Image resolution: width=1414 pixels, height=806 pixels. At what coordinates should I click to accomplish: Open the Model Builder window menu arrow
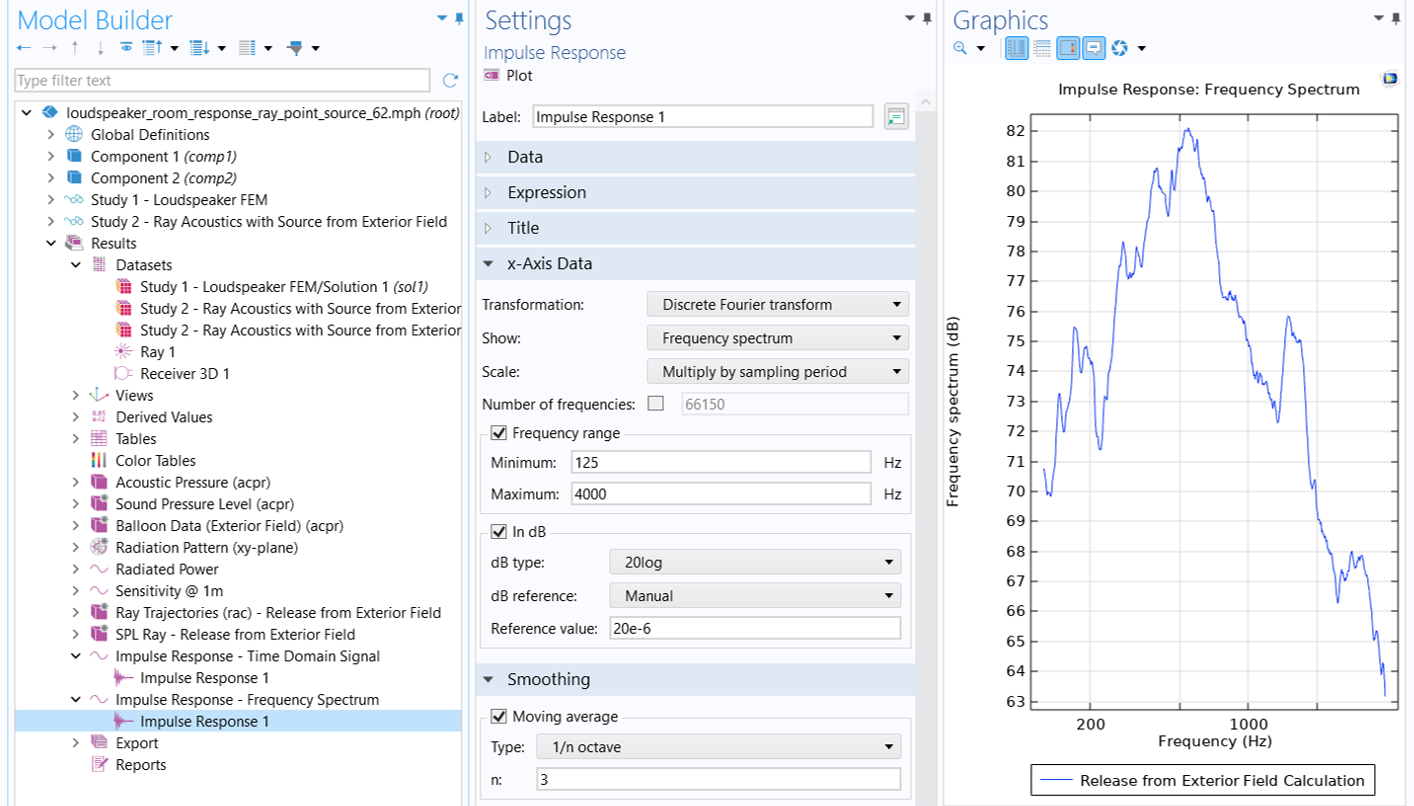442,18
